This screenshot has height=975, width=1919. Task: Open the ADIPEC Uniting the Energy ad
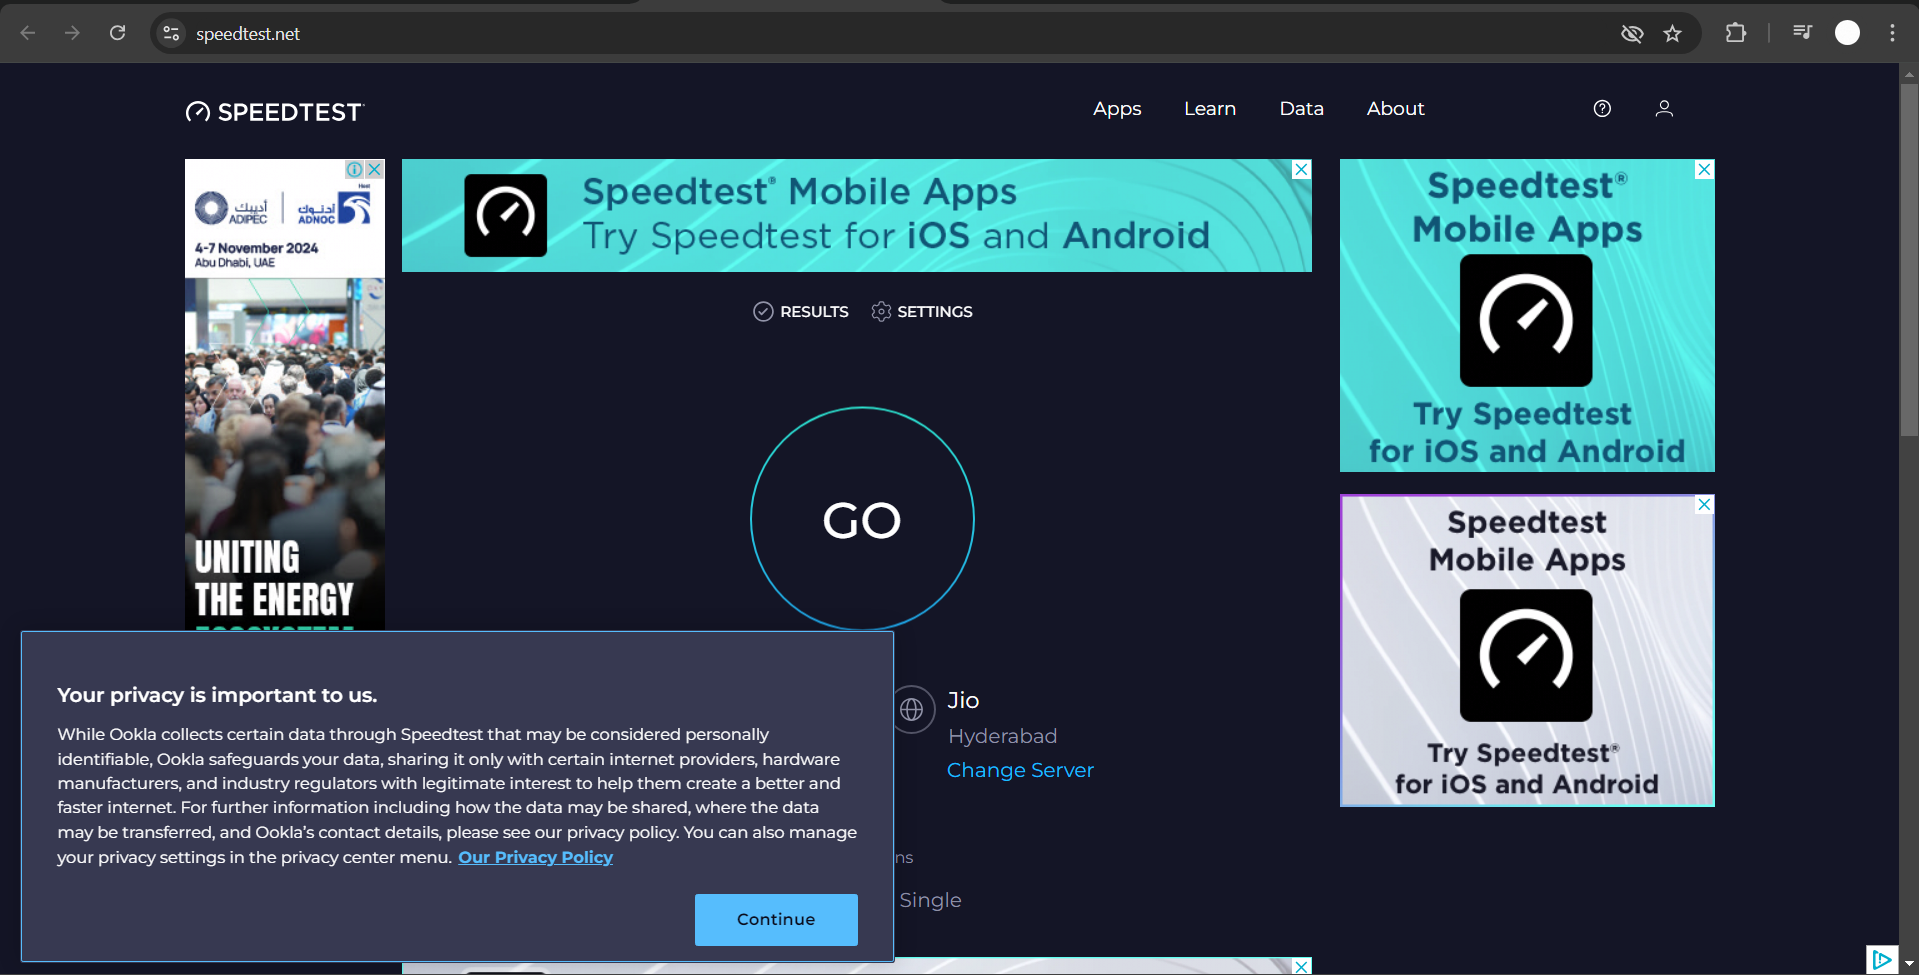[285, 395]
